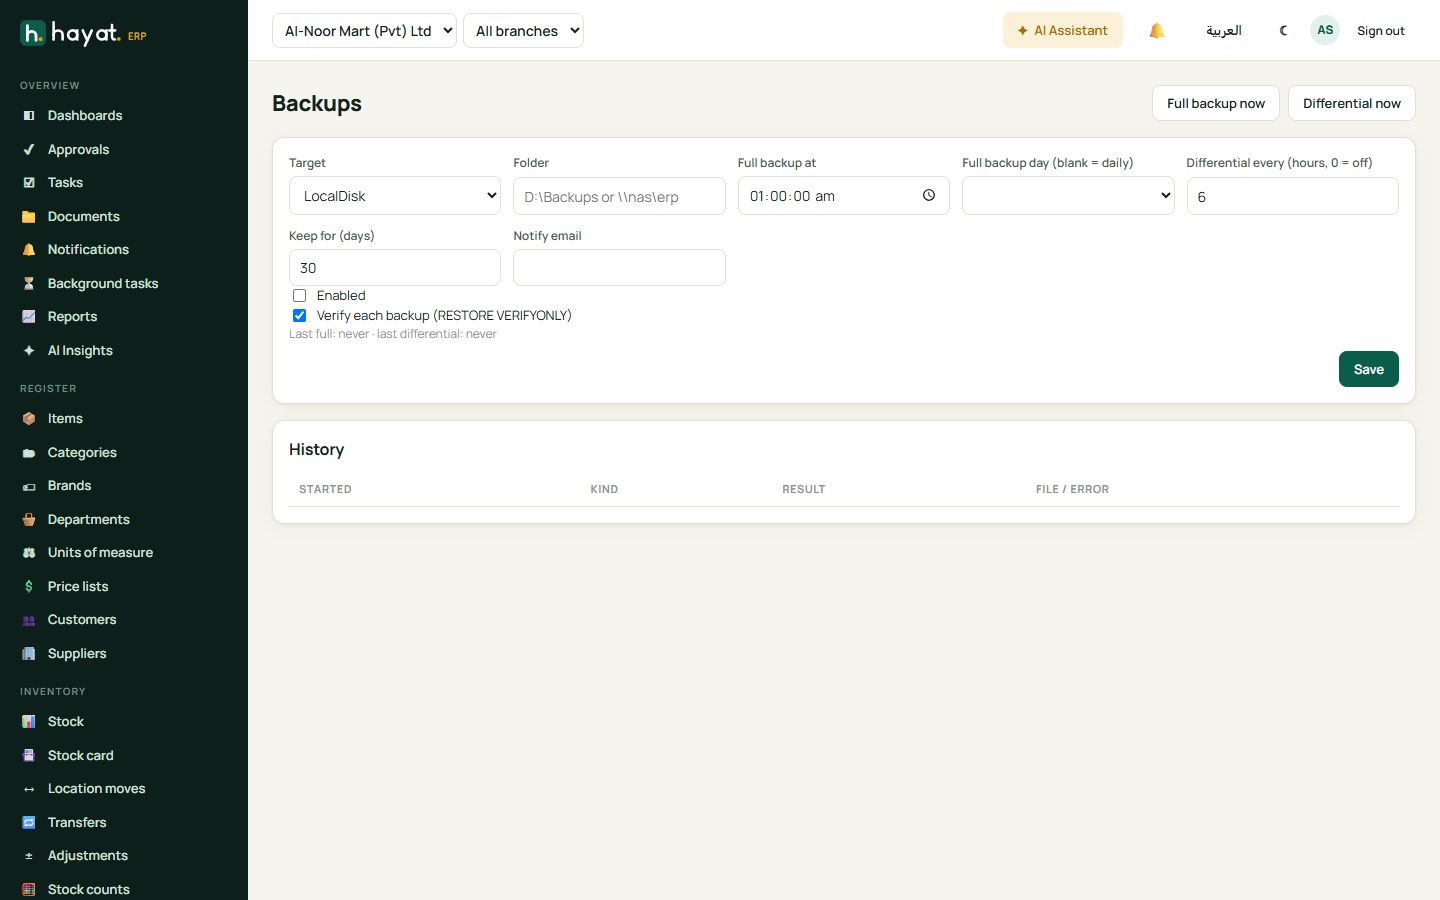Image resolution: width=1440 pixels, height=900 pixels.
Task: Open the AS user avatar
Action: click(x=1325, y=30)
